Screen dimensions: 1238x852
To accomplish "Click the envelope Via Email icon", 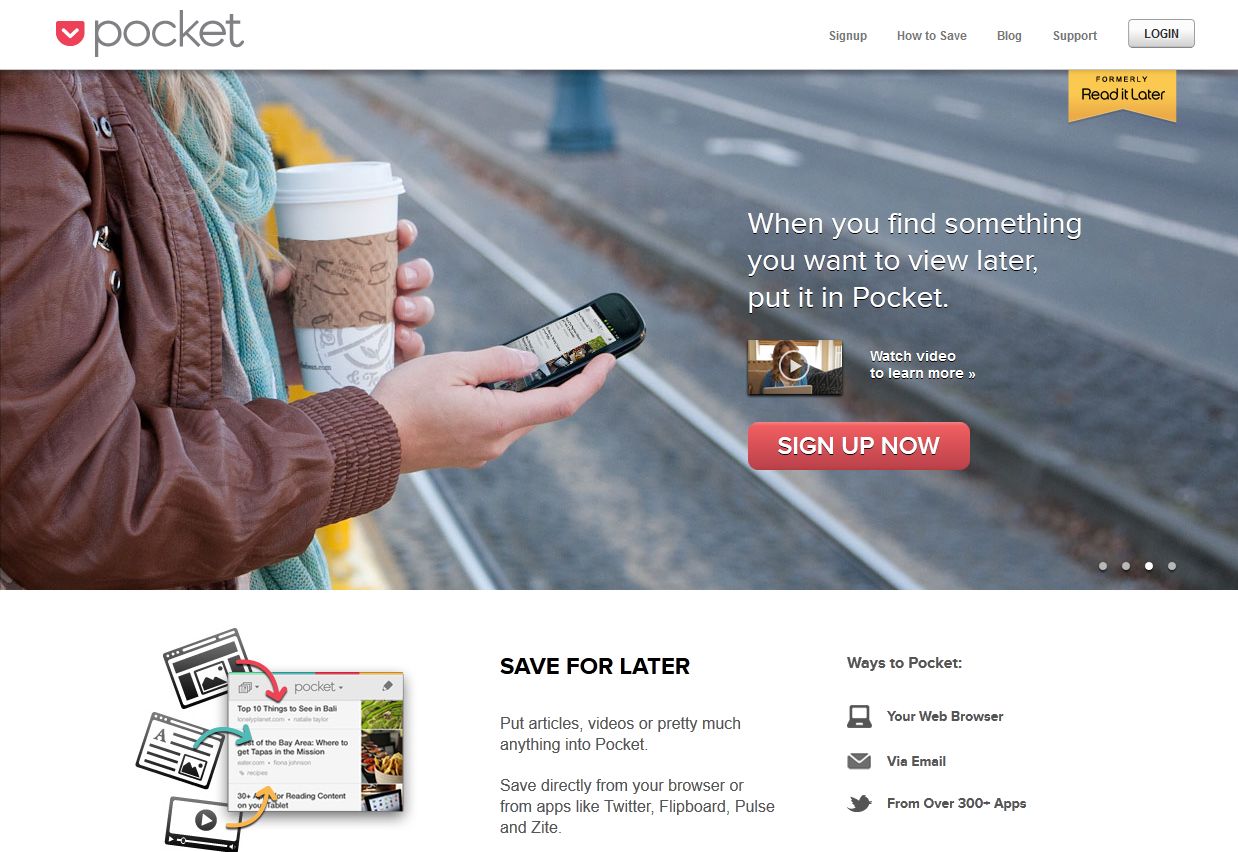I will point(859,761).
